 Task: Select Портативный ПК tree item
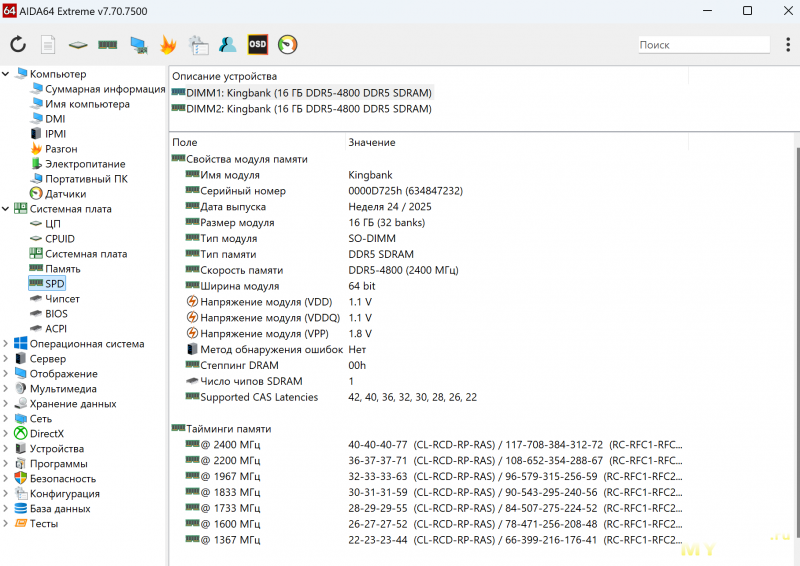coord(86,179)
